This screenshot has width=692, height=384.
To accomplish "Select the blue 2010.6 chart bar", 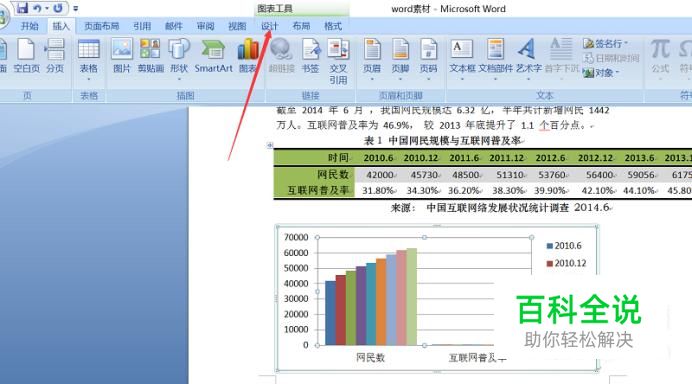I will [330, 313].
